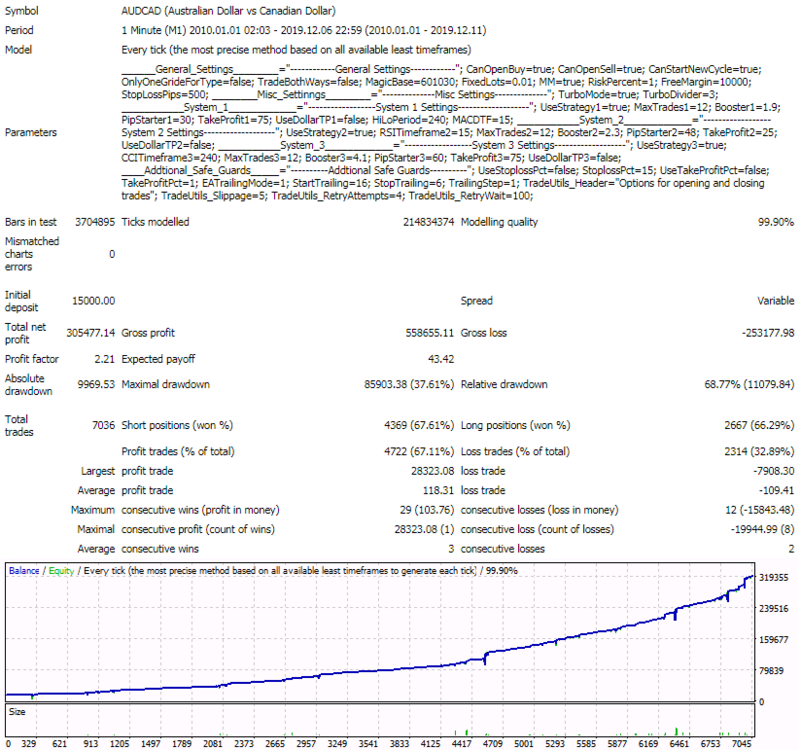Click the x-axis tick label '4709'
Screen dimensions: 801x750
[x=492, y=744]
